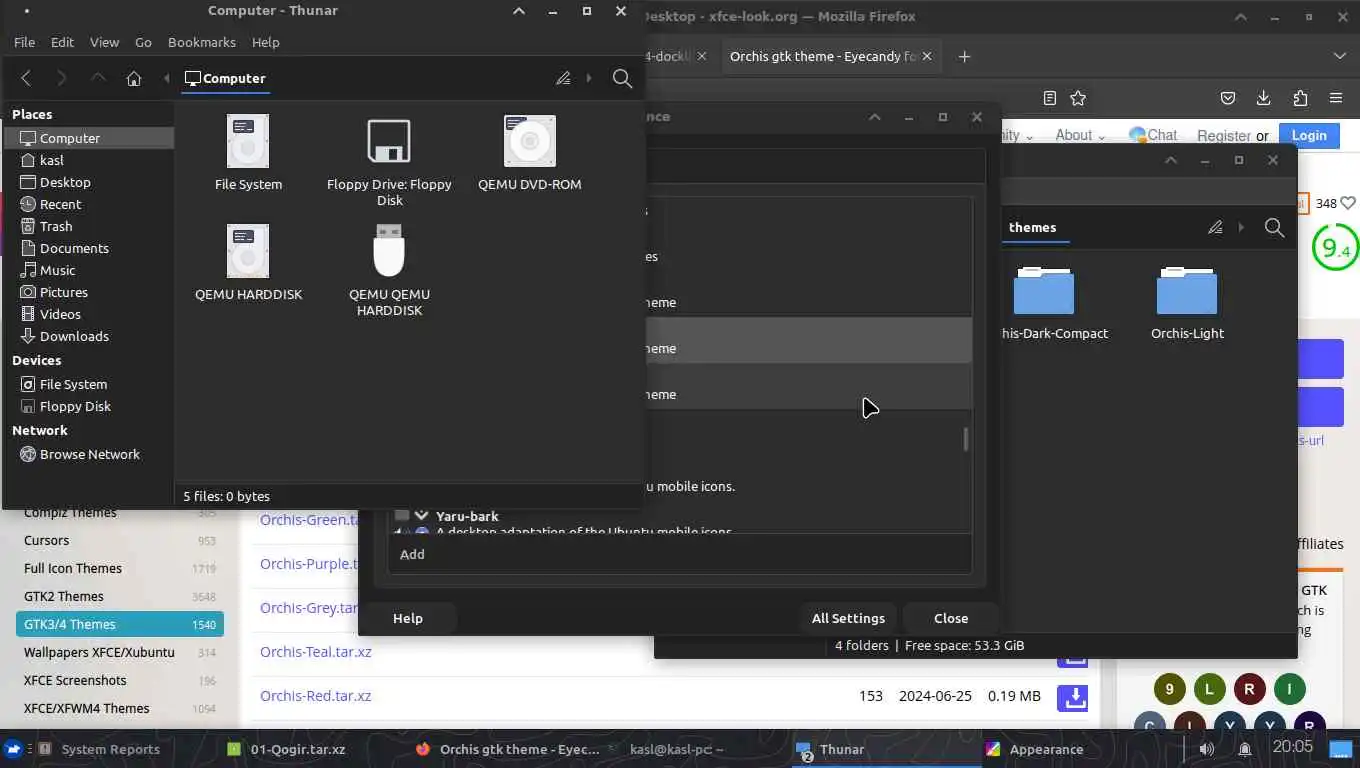The width and height of the screenshot is (1360, 768).
Task: Open Orchis-Teal.tar.xz file link
Action: coord(316,652)
